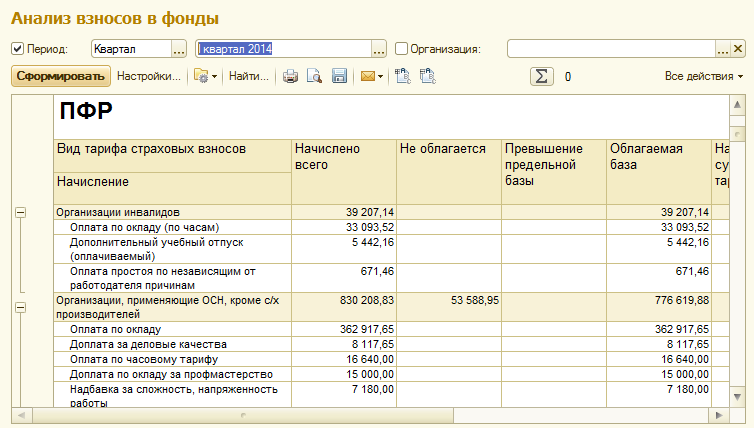Collapse the Организации инвалидов group
Viewport: 754px width, 428px height.
tap(21, 212)
